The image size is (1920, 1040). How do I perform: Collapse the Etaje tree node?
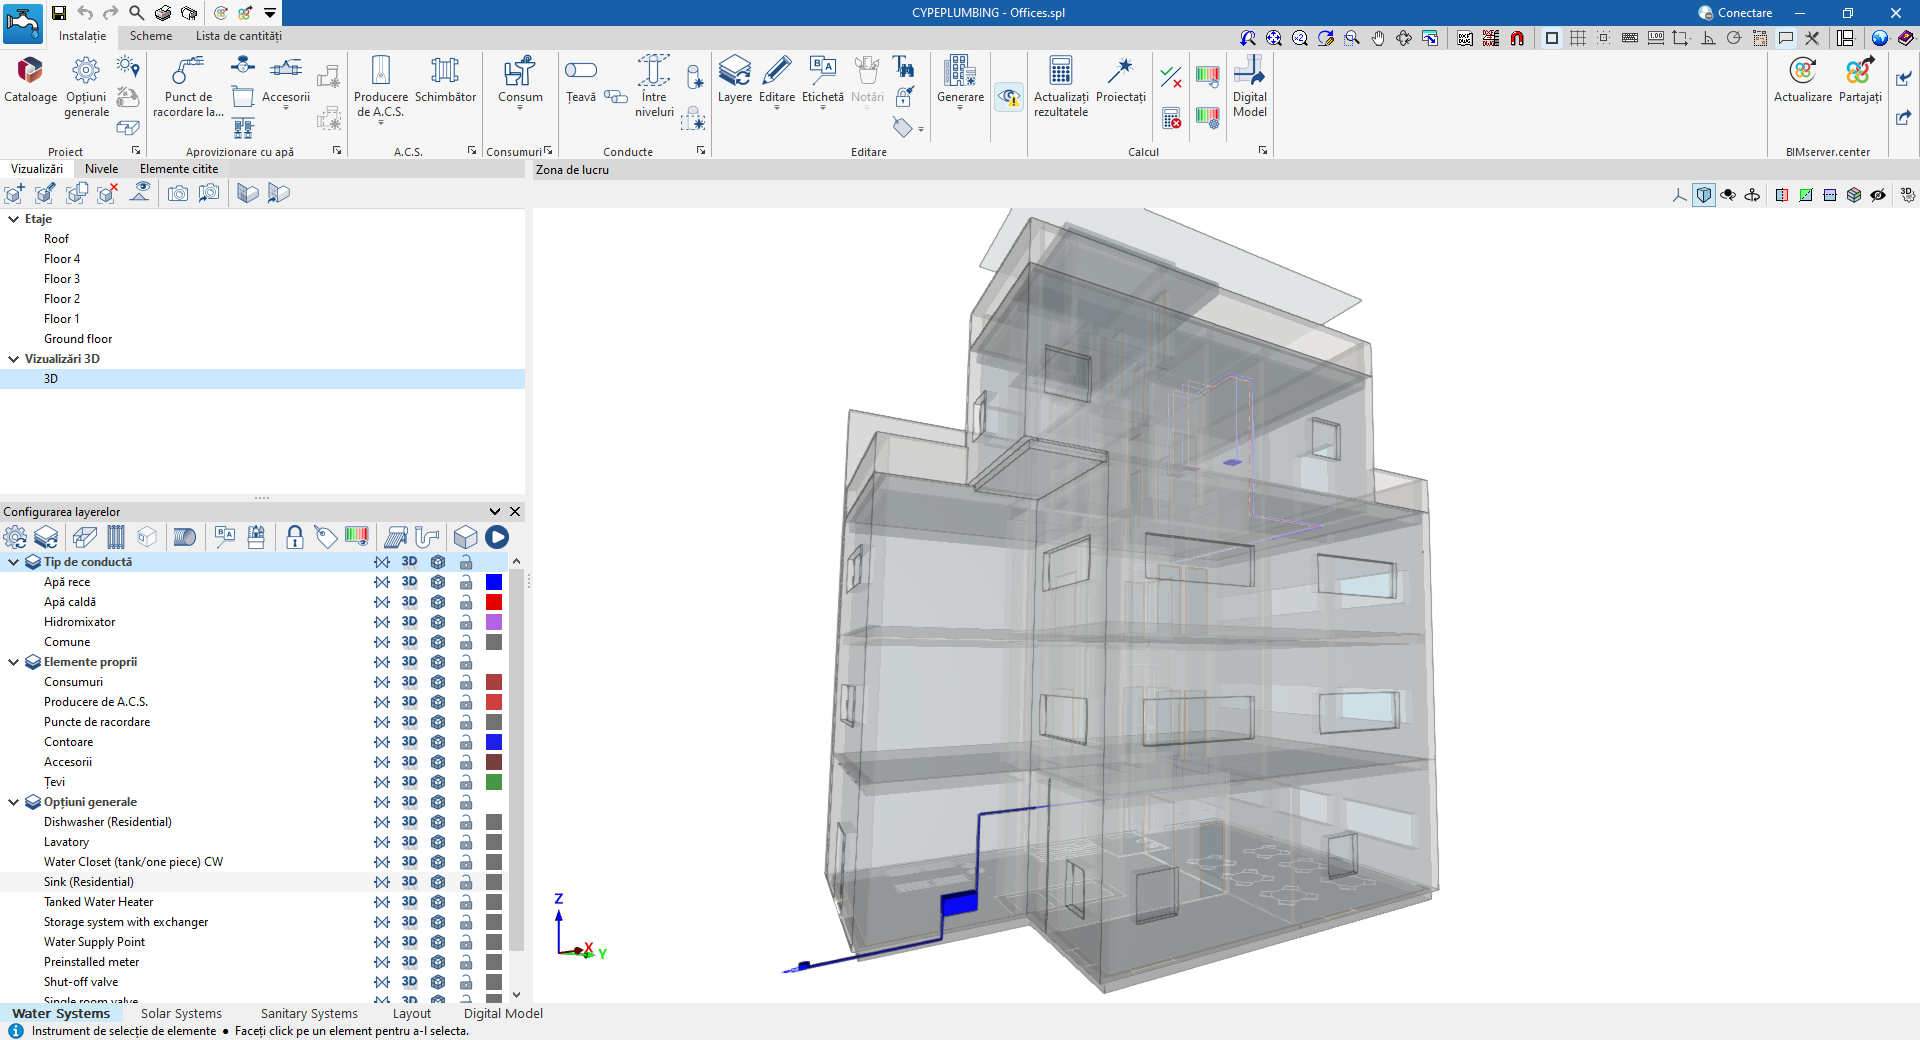pyautogui.click(x=14, y=219)
